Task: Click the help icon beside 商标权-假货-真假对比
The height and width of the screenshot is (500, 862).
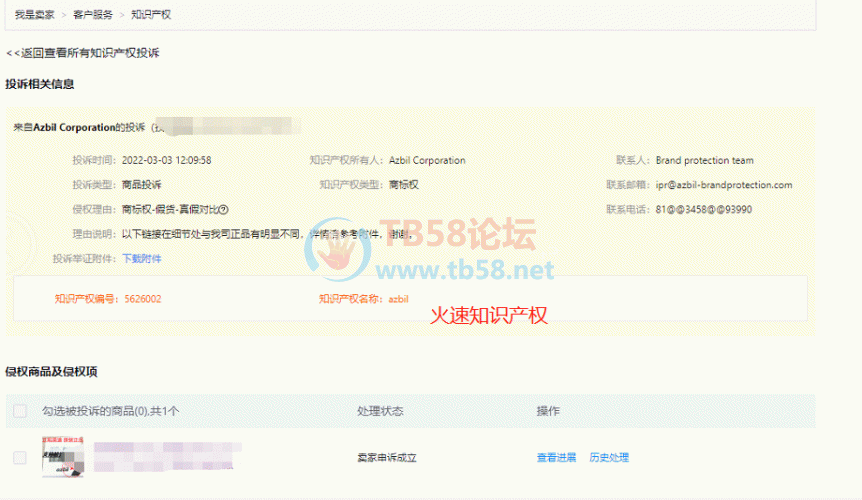Action: point(223,209)
